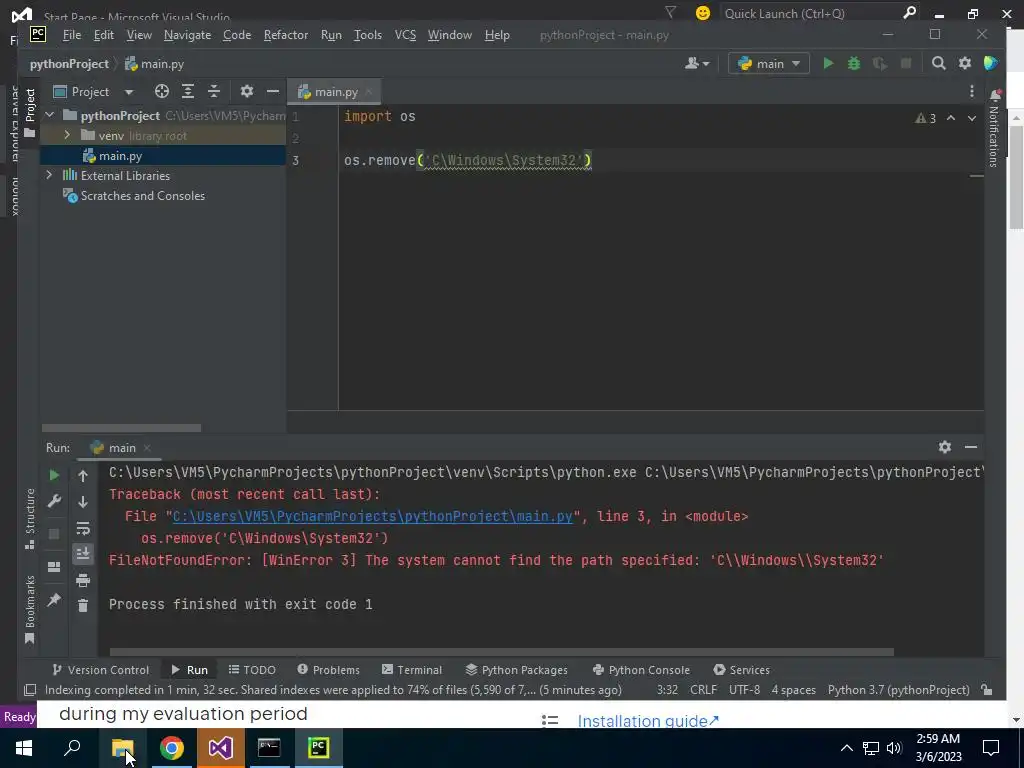Open the Refactor menu
Viewport: 1024px width, 768px height.
pyautogui.click(x=285, y=35)
